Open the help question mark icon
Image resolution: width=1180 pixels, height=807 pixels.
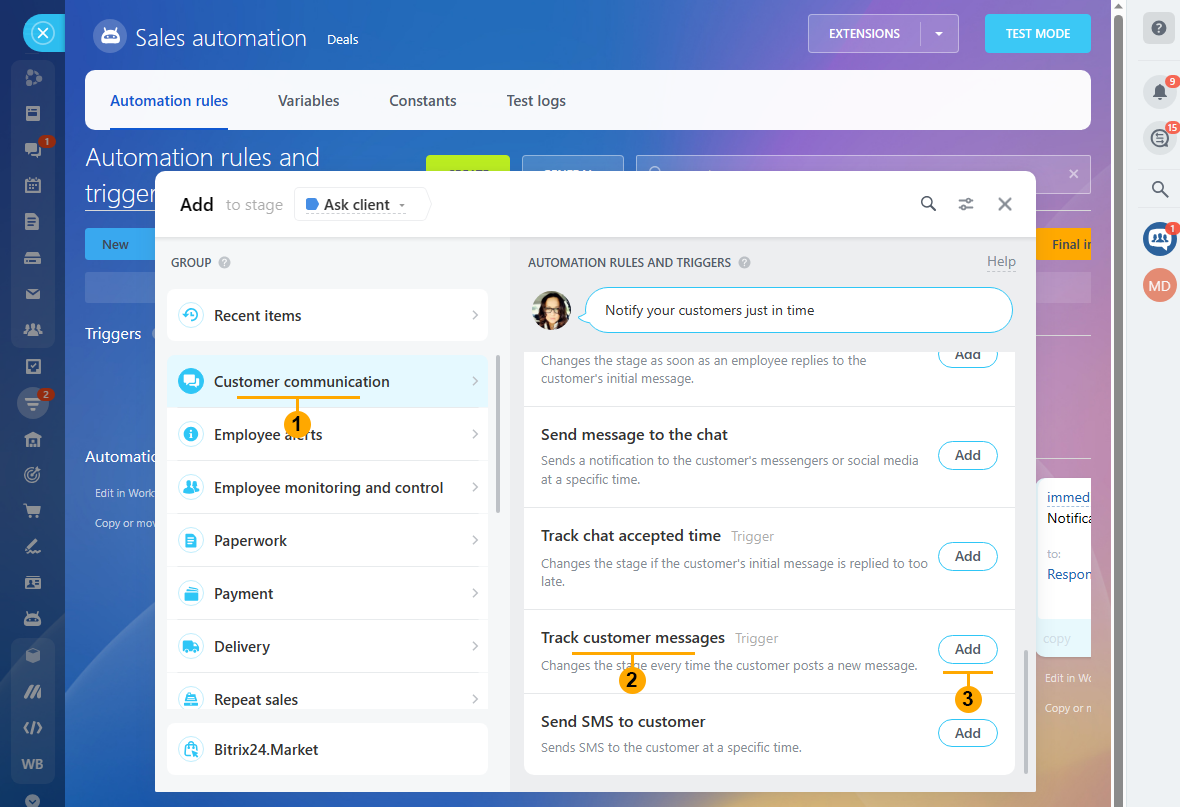1159,29
